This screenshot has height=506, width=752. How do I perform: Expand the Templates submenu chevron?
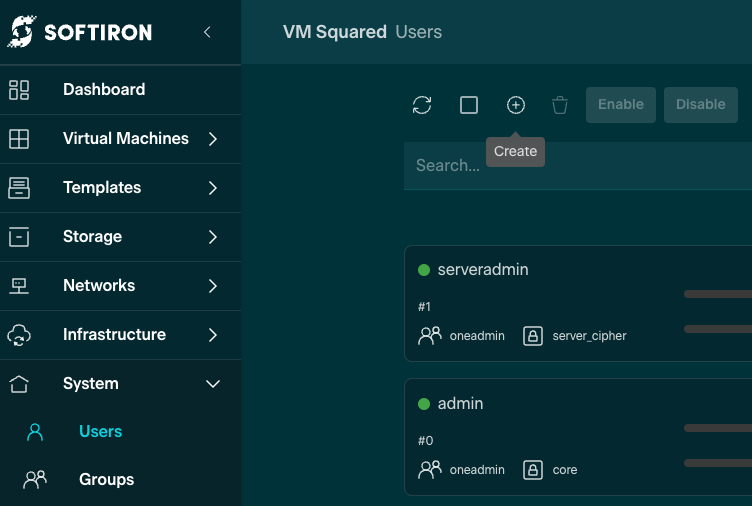tap(212, 188)
